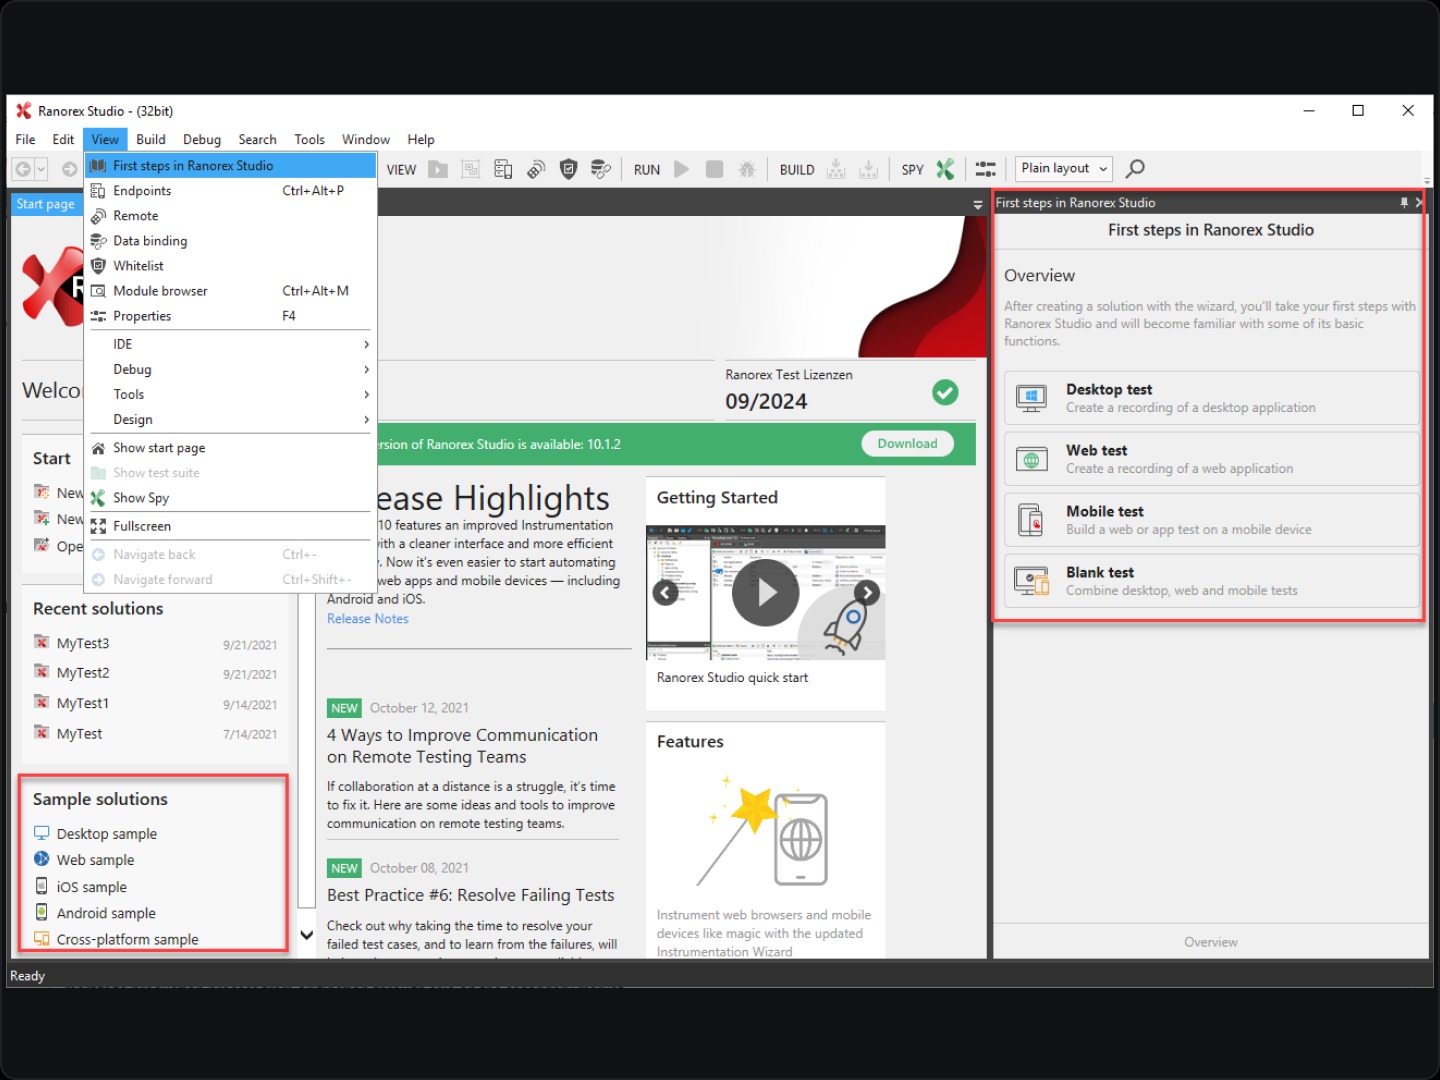Select First steps in Ranorex Studio menu item
The height and width of the screenshot is (1080, 1440).
pos(230,165)
